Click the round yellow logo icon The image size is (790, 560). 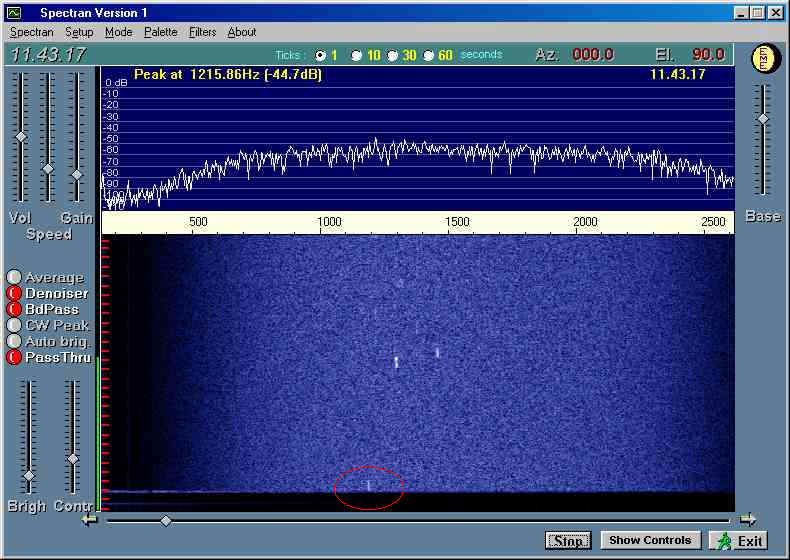pos(766,58)
